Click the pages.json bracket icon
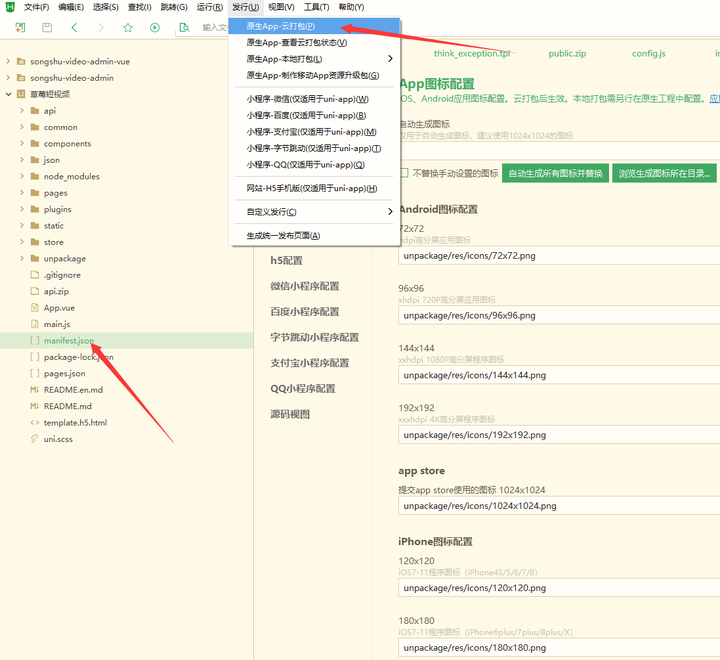This screenshot has height=660, width=720. [34, 373]
